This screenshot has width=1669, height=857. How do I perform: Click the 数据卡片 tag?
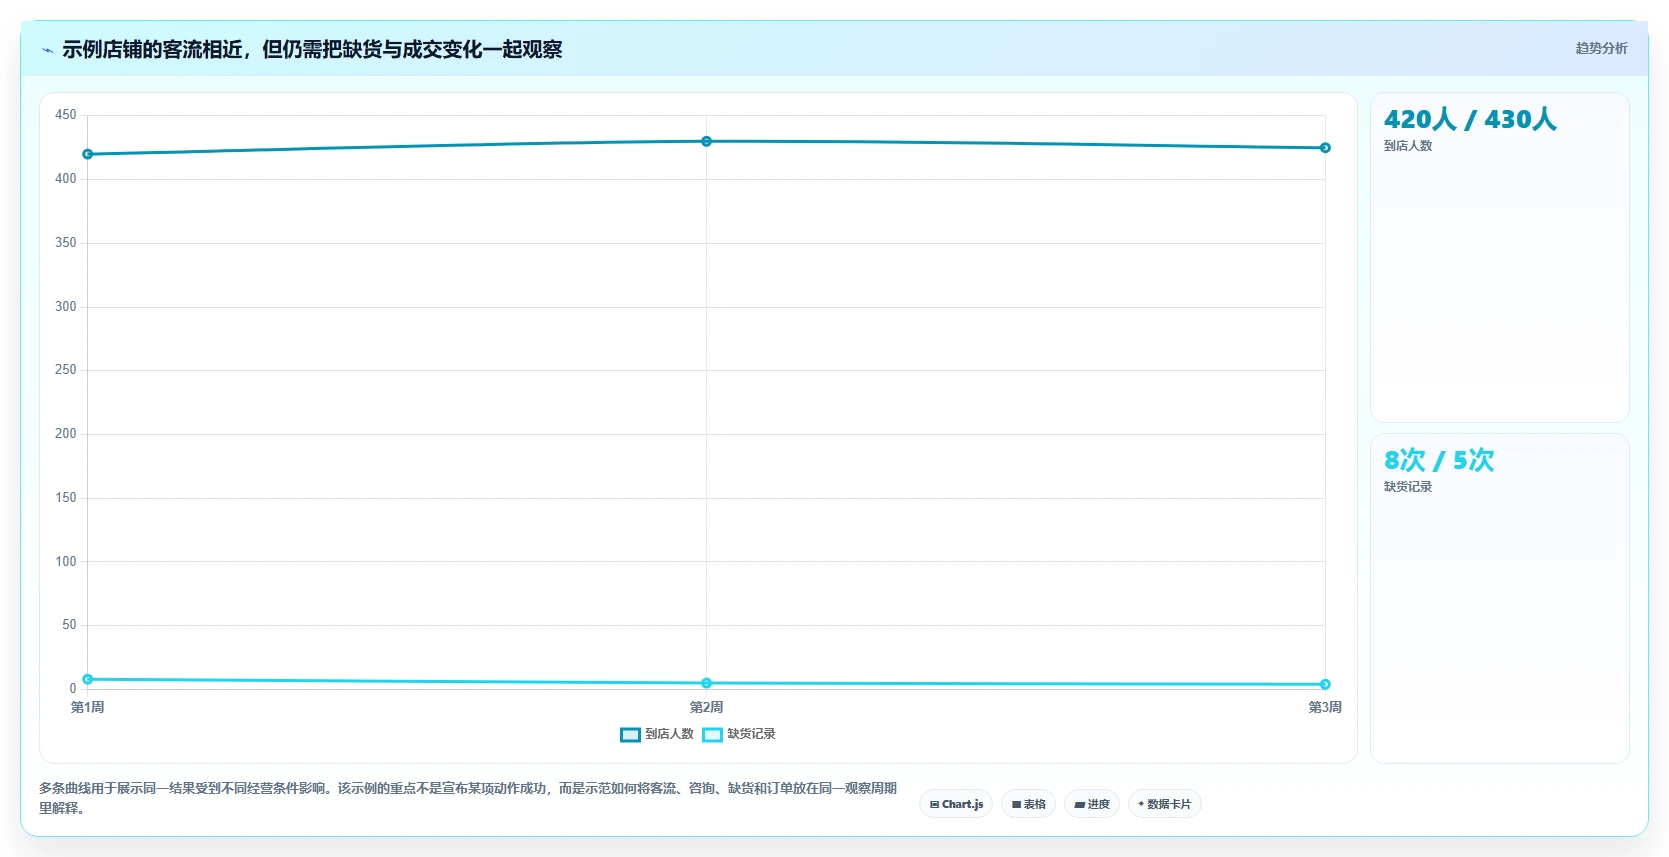[x=1165, y=804]
